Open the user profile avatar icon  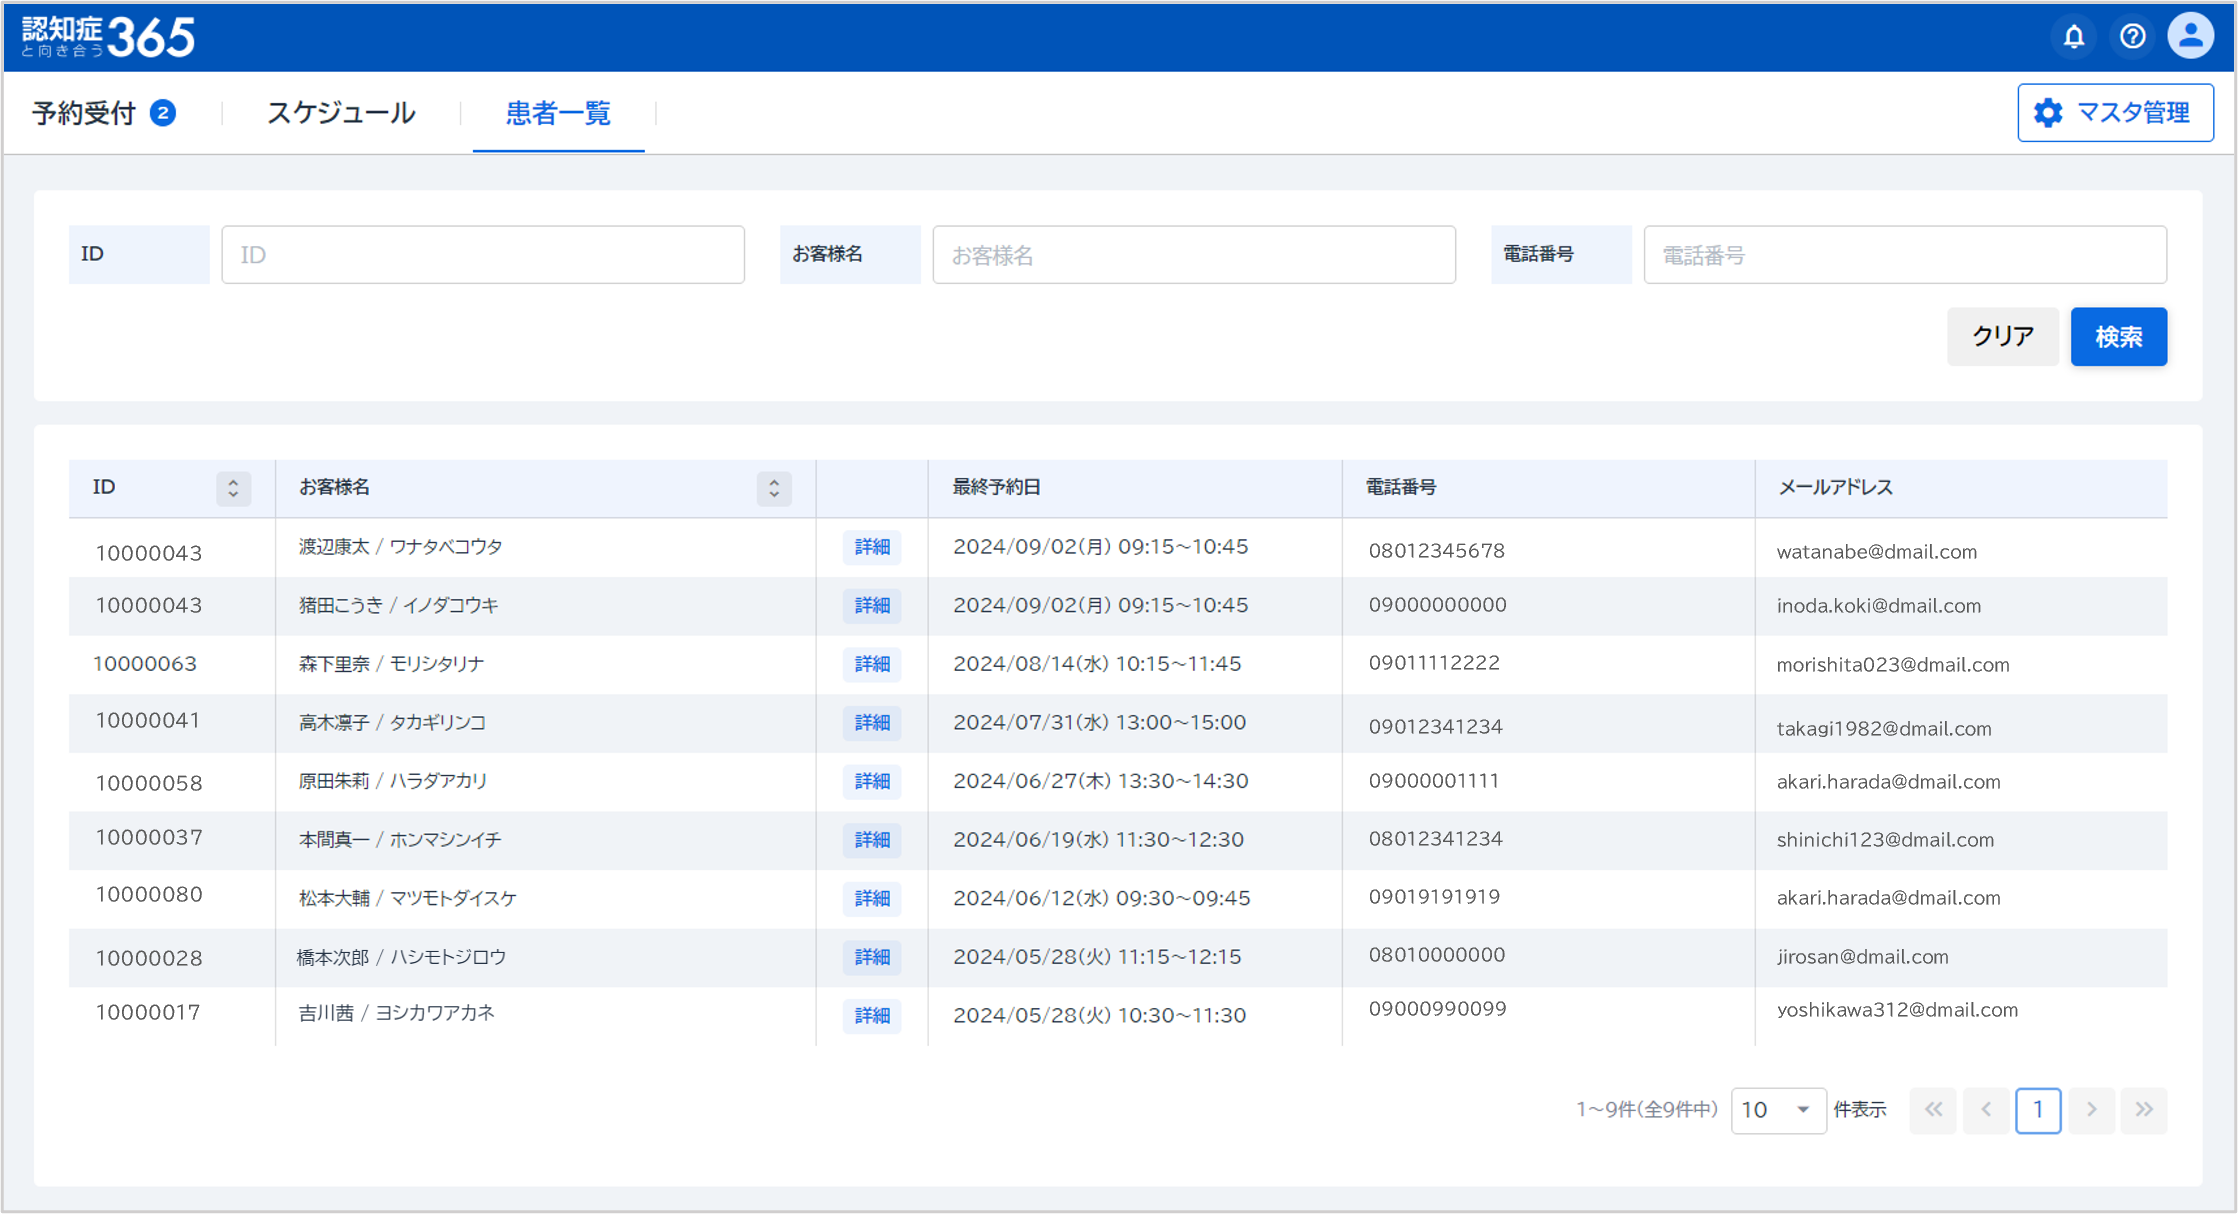(x=2190, y=36)
